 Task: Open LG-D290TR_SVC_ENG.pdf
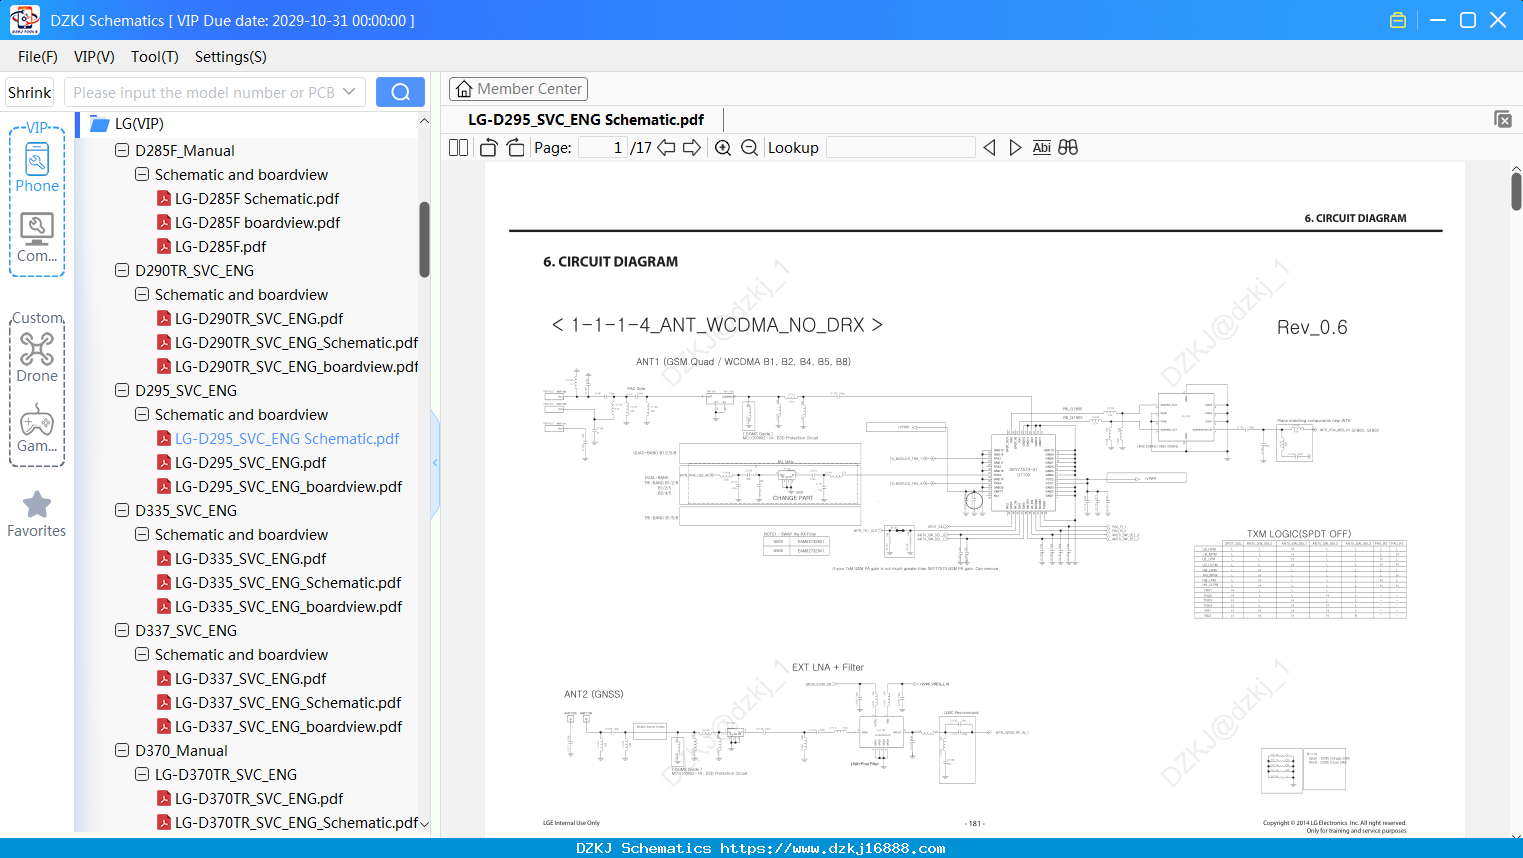(x=259, y=318)
